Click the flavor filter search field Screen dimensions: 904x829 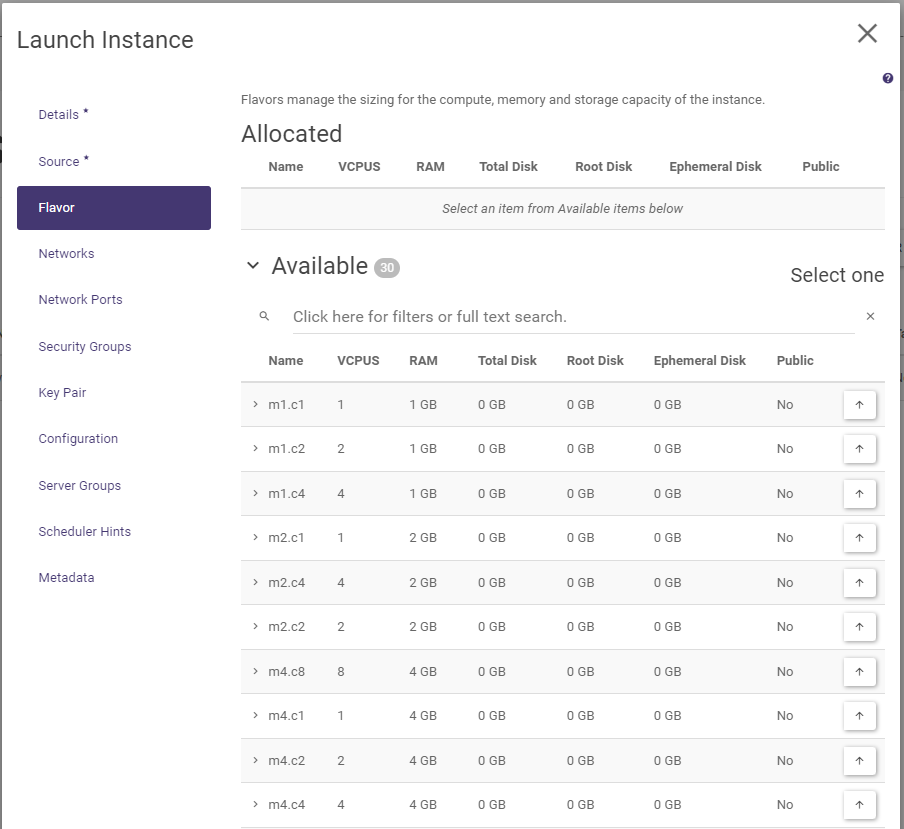570,317
